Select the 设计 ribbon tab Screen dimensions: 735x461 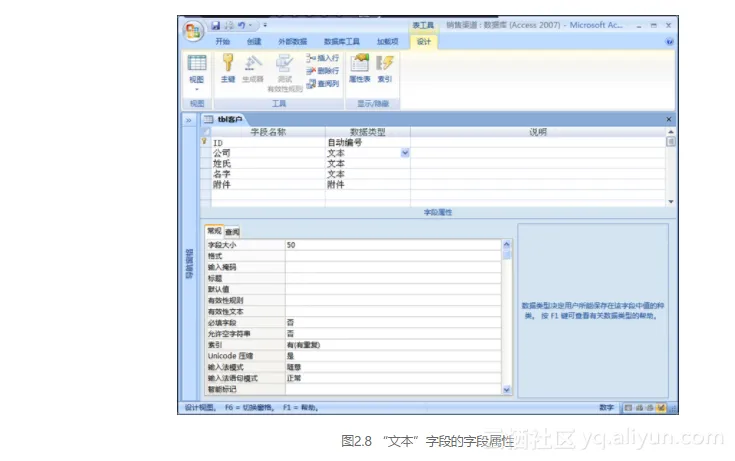coord(424,42)
